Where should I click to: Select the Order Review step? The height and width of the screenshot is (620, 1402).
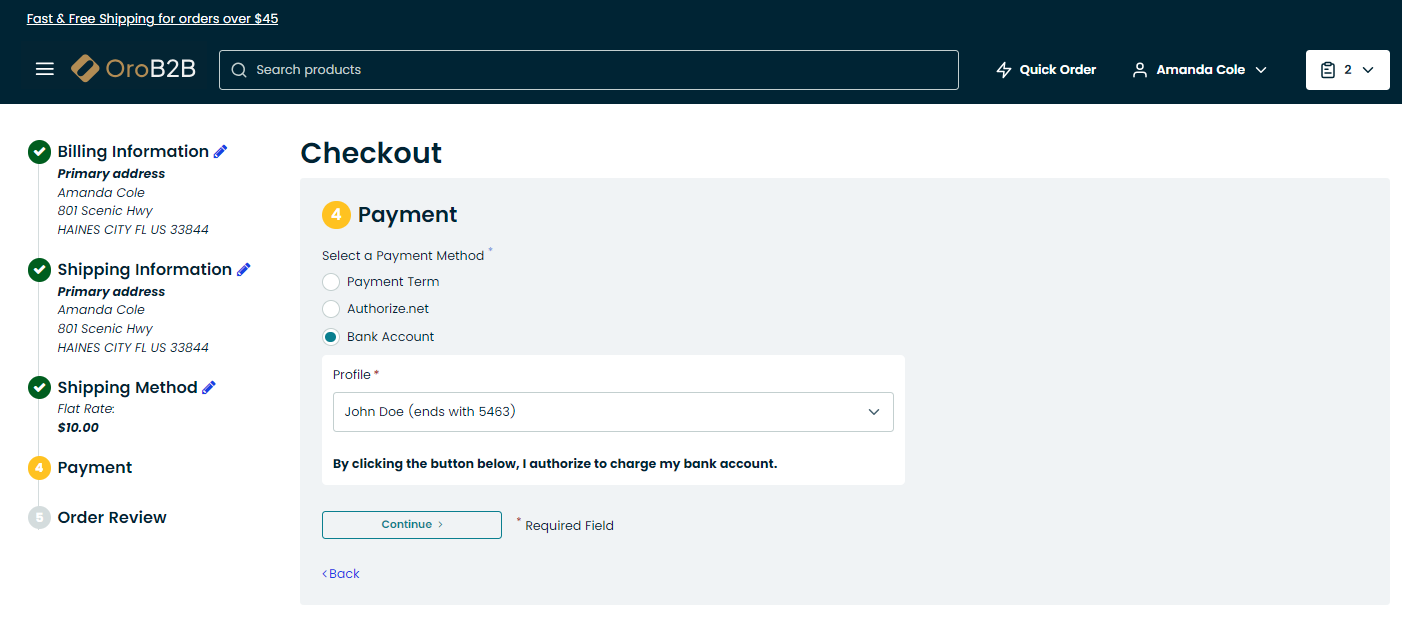[112, 518]
